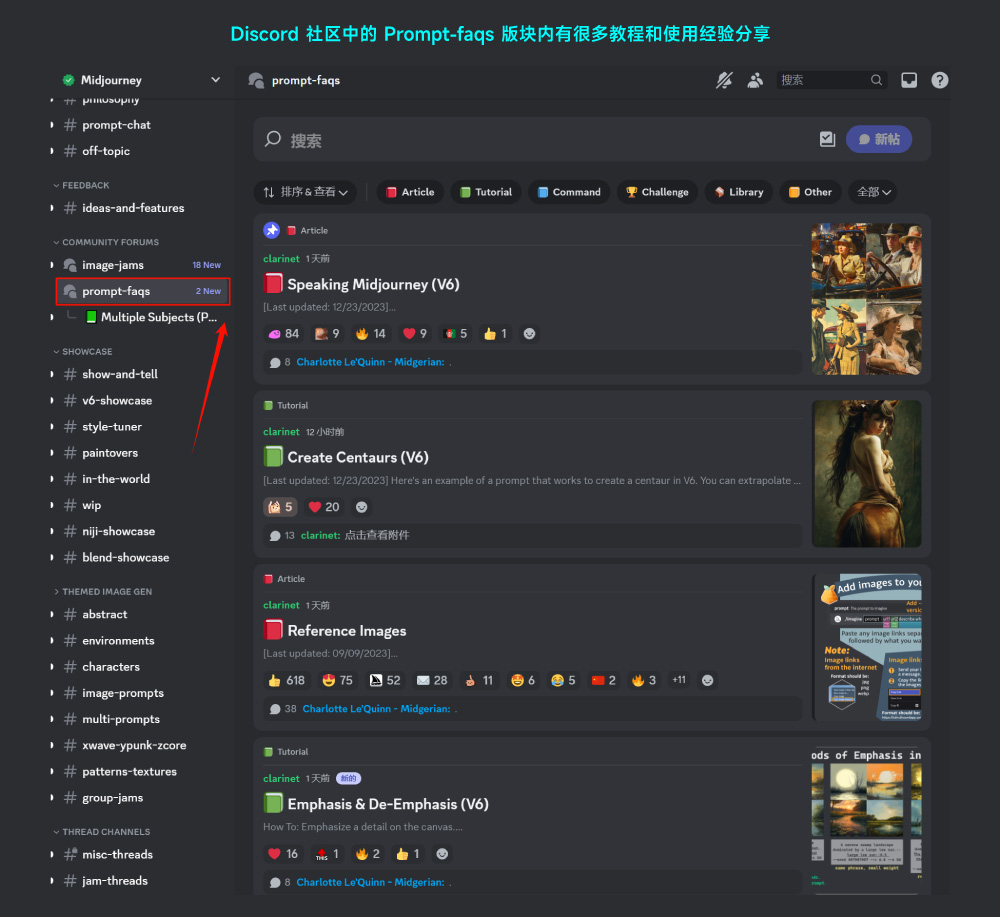The image size is (1000, 917).
Task: Click the mark-as-read checklist icon beside 新帖
Action: click(x=827, y=139)
